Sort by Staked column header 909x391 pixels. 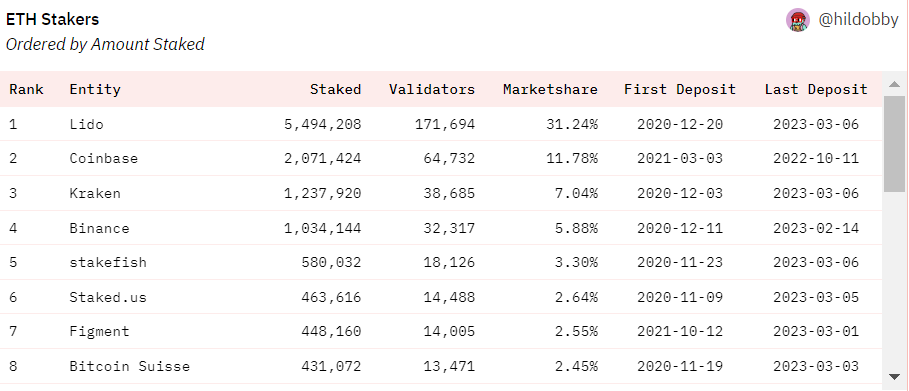[x=336, y=89]
